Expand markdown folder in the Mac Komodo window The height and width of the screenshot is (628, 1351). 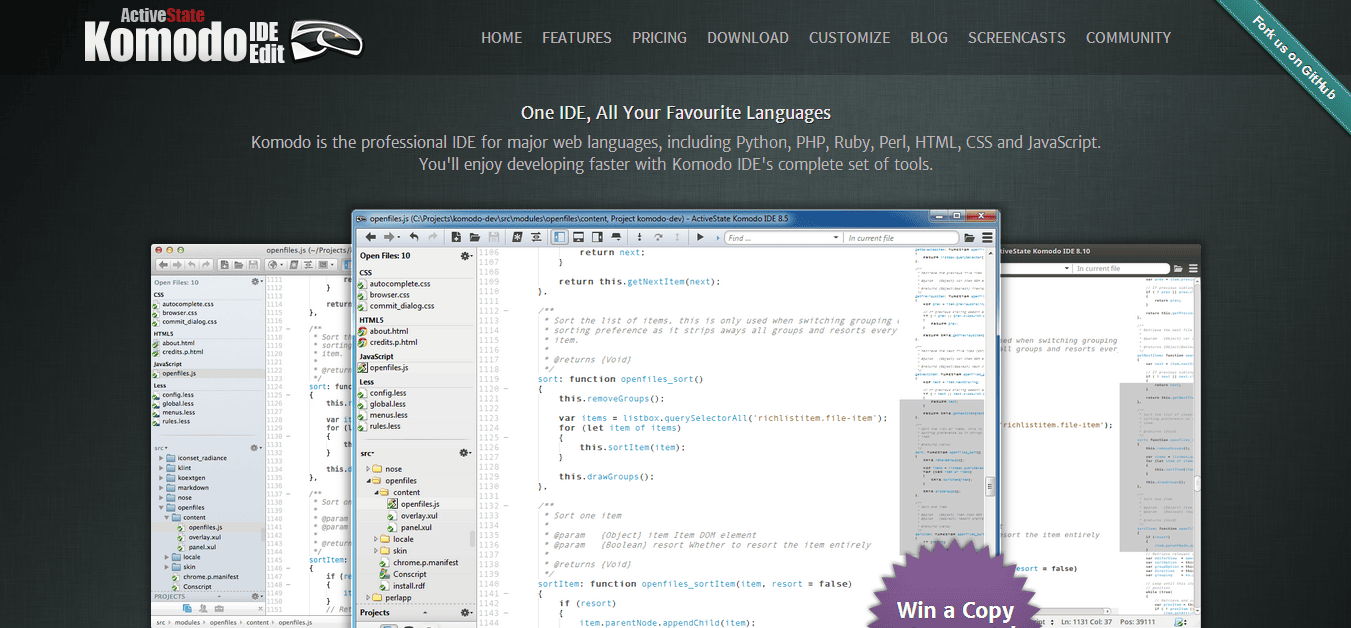[162, 488]
